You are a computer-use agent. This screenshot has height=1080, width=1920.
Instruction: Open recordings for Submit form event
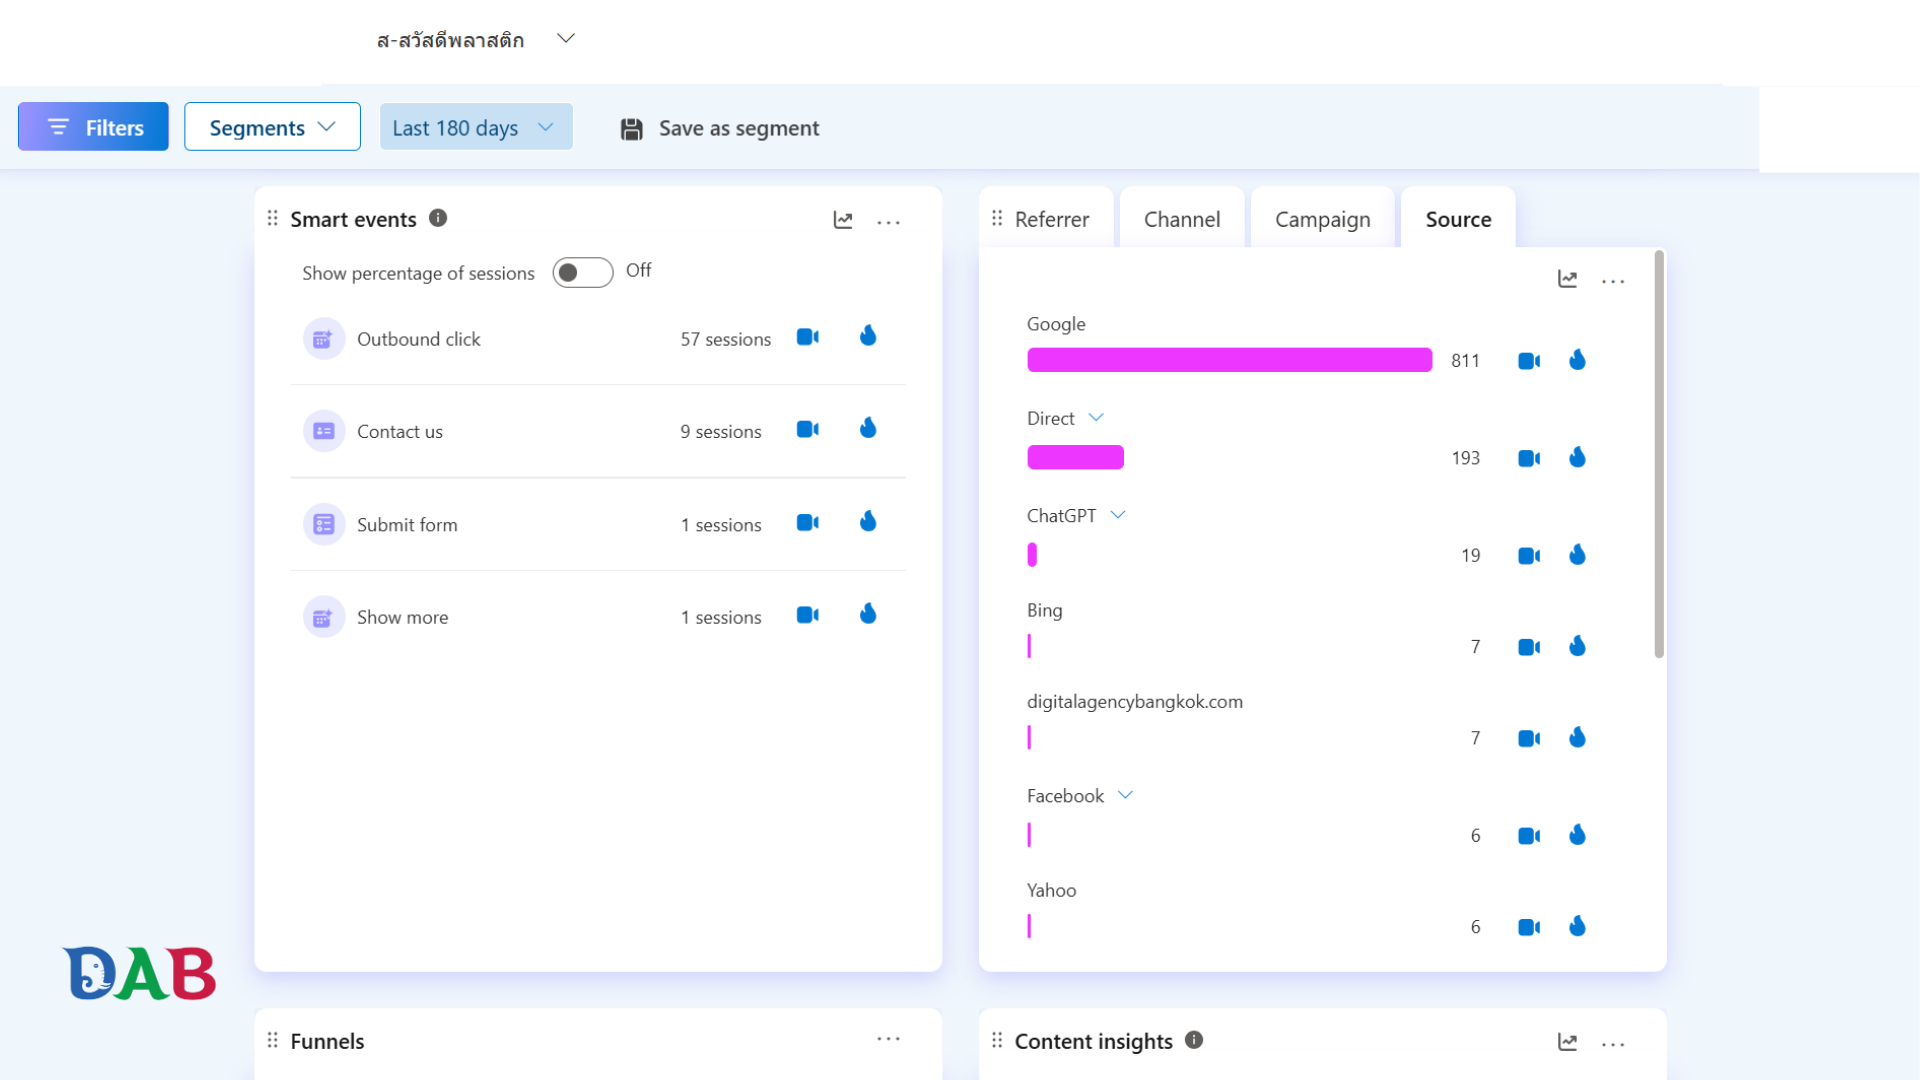[x=808, y=523]
